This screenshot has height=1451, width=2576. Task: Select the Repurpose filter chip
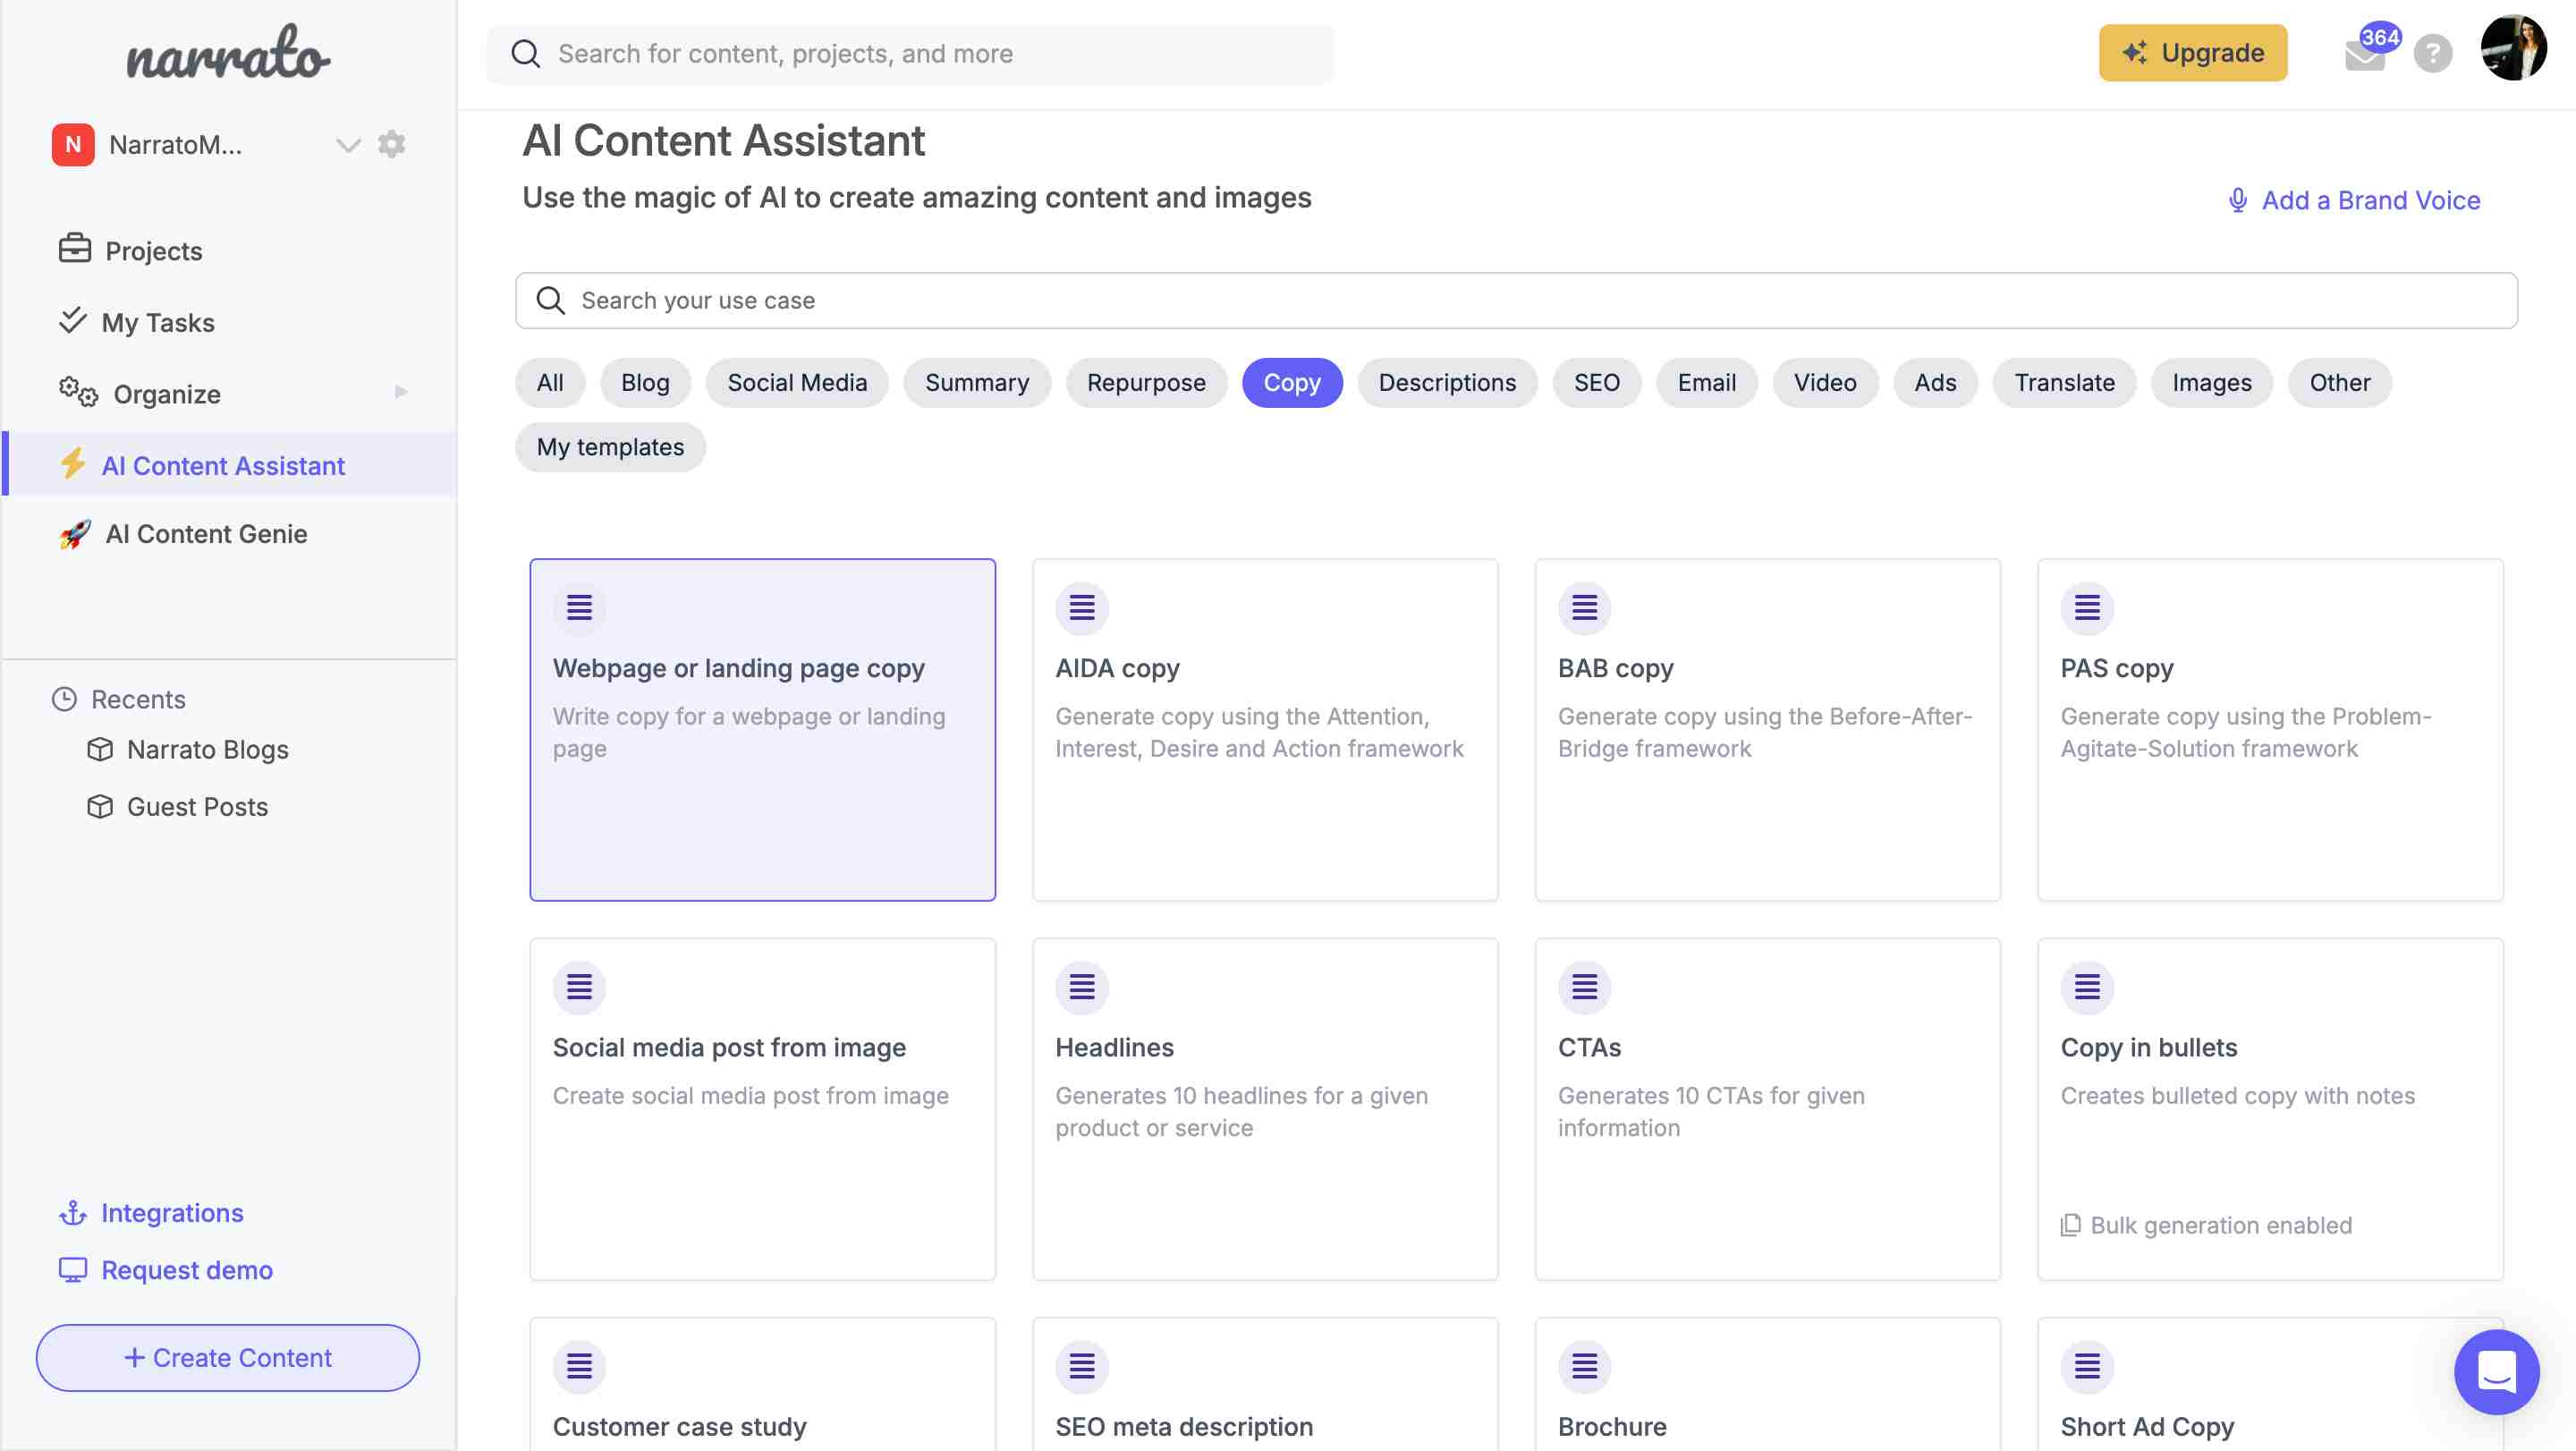tap(1146, 383)
